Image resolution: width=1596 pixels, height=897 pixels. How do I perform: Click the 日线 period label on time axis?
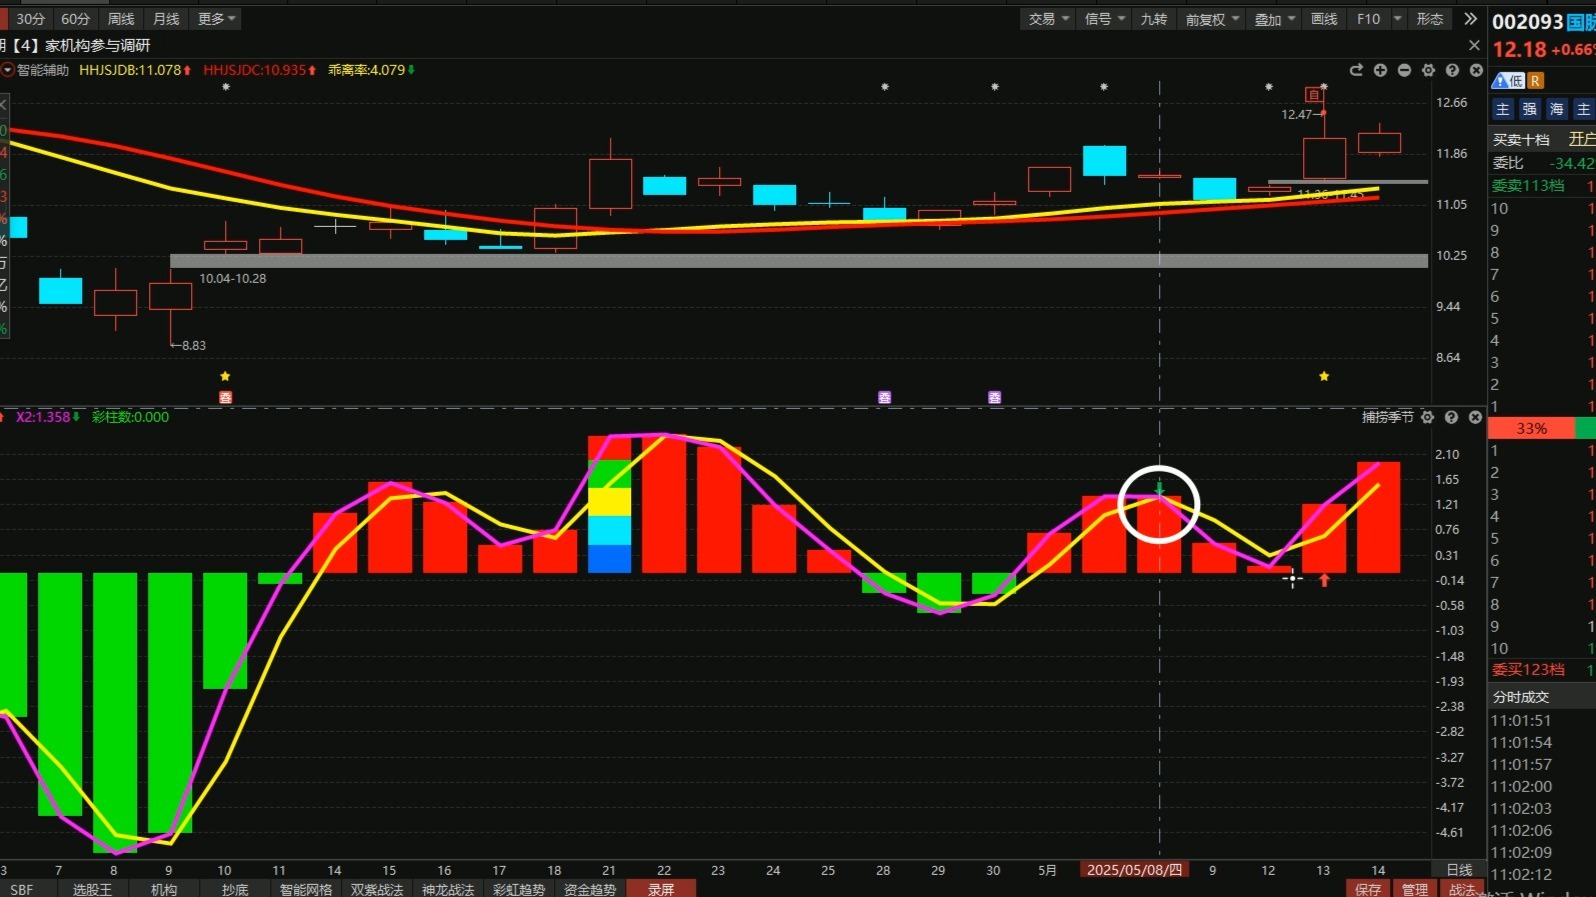[1459, 870]
